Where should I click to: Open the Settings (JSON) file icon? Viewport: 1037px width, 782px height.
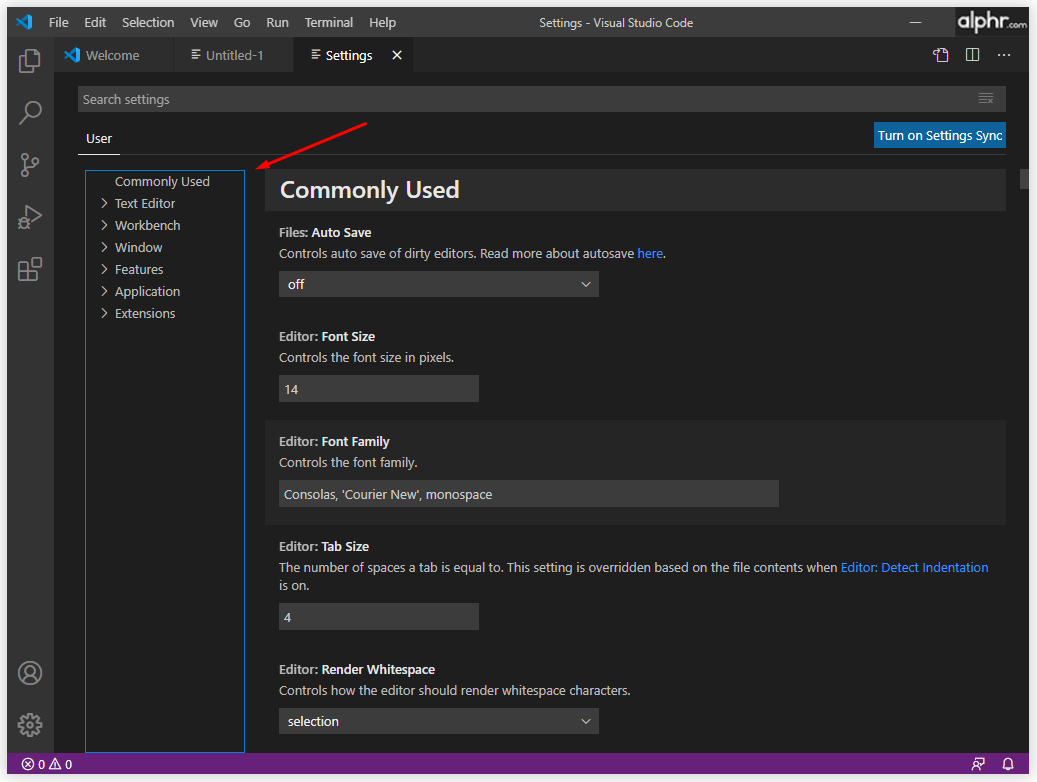940,55
